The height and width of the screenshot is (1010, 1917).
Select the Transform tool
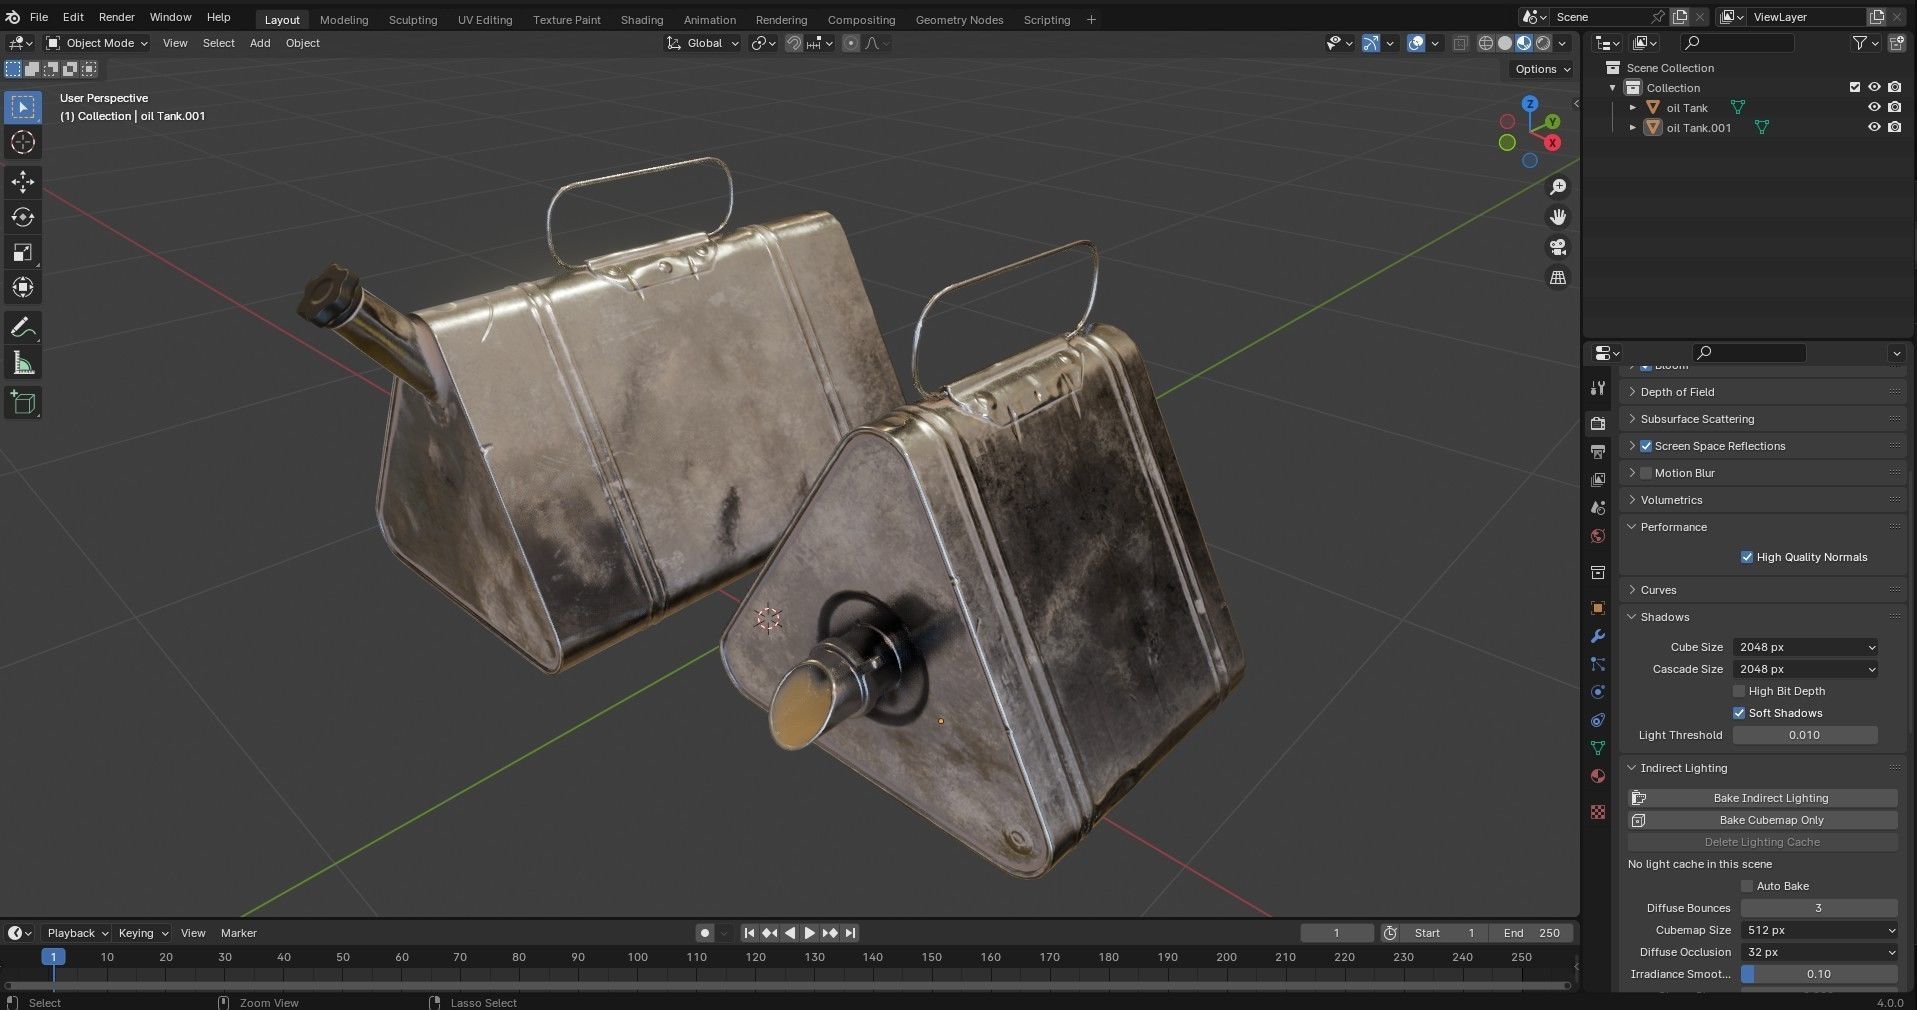(x=23, y=287)
